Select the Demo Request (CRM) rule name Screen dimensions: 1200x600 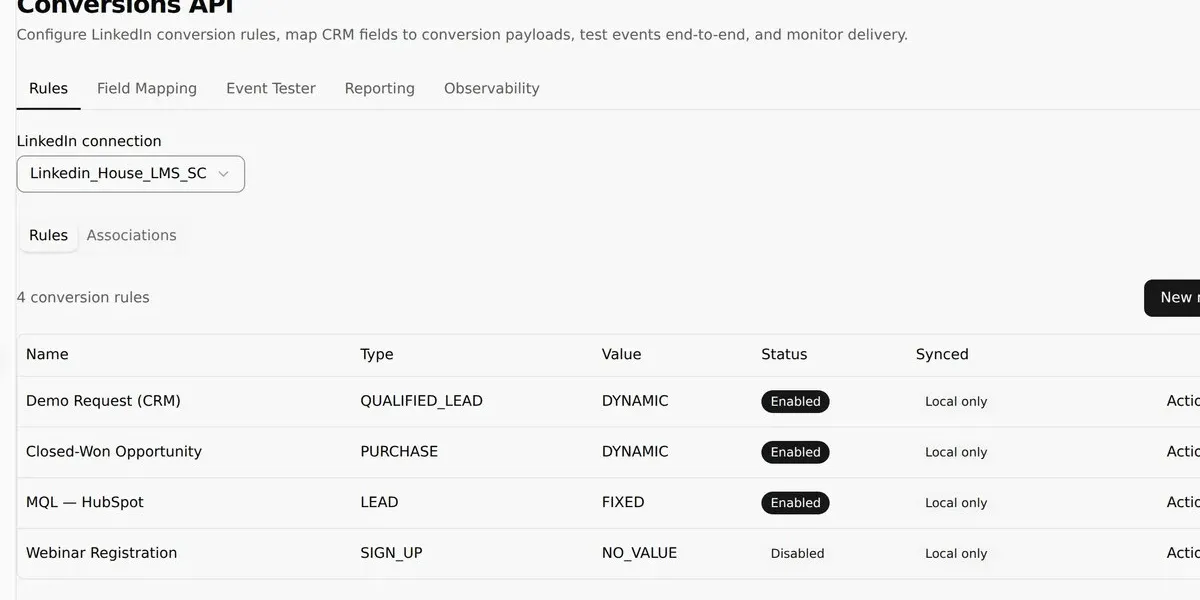(x=103, y=401)
